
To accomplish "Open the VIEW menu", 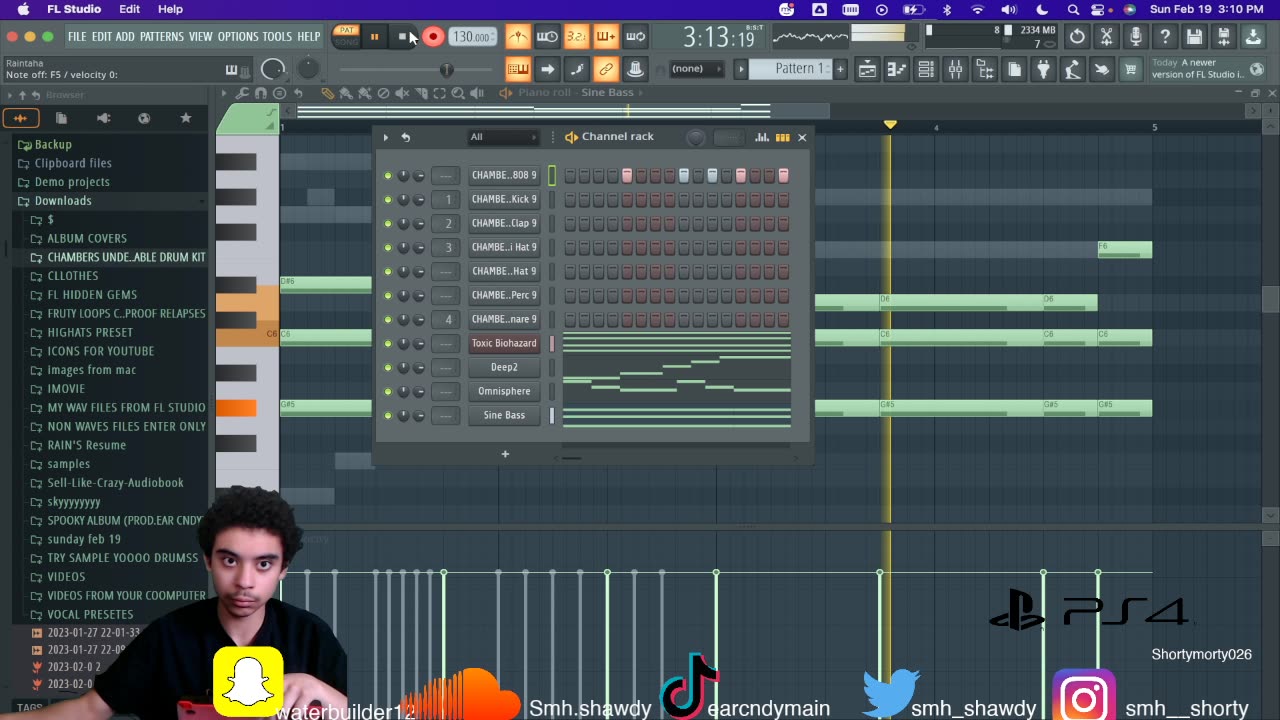I will pyautogui.click(x=200, y=37).
